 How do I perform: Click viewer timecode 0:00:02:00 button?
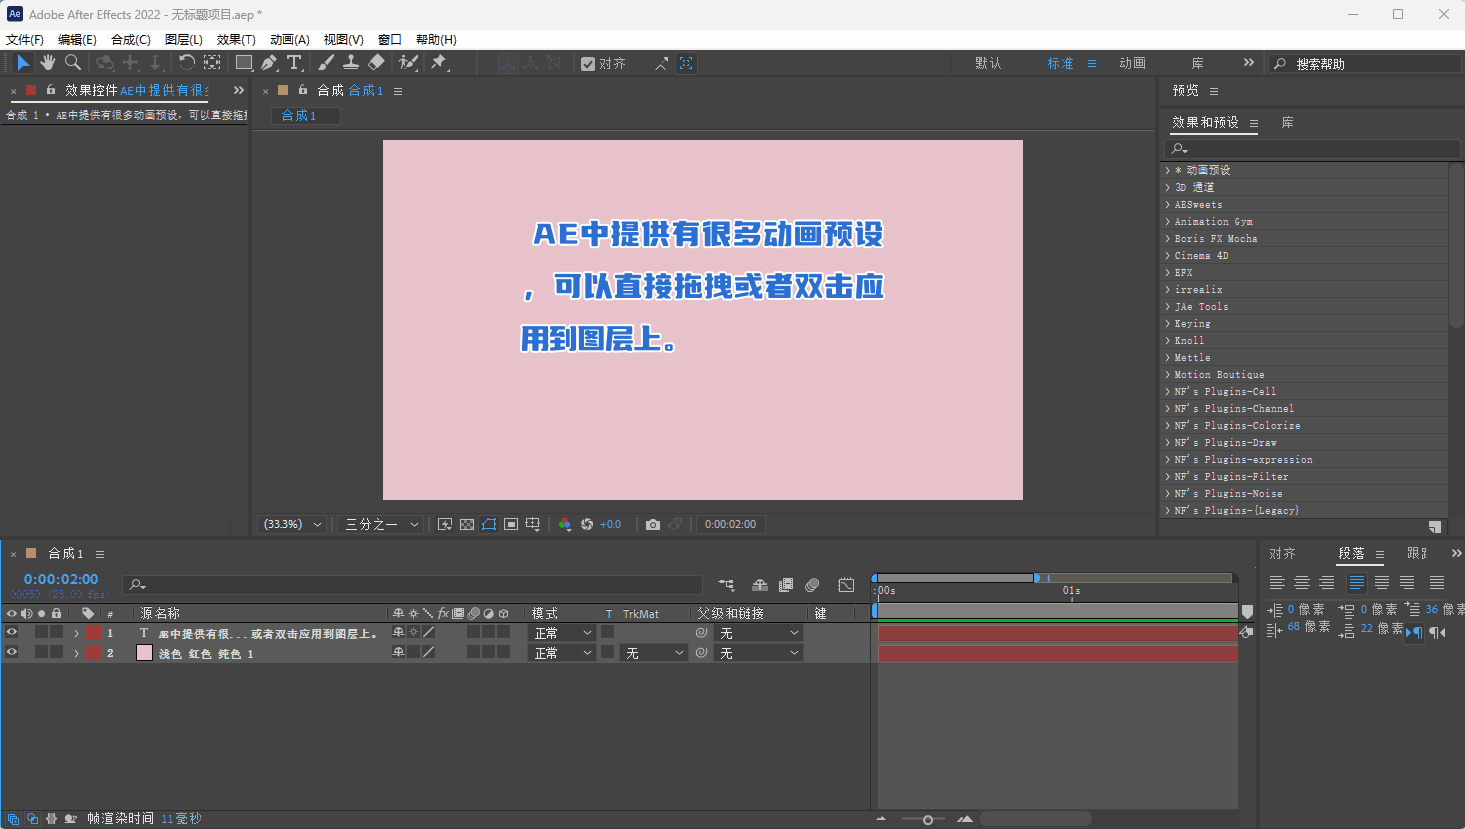pyautogui.click(x=730, y=524)
